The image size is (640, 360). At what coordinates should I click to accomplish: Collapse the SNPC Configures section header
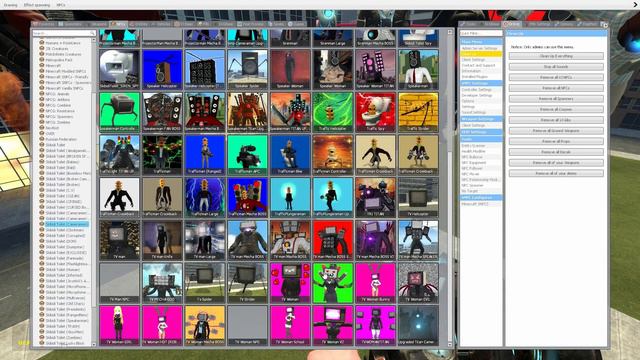point(481,198)
